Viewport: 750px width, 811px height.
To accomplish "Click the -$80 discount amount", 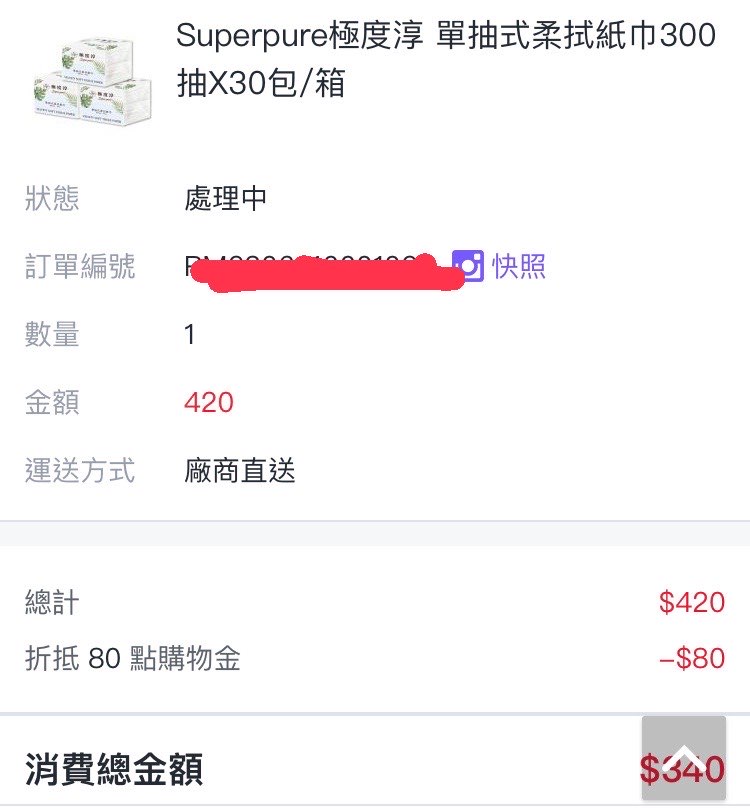I will point(691,659).
